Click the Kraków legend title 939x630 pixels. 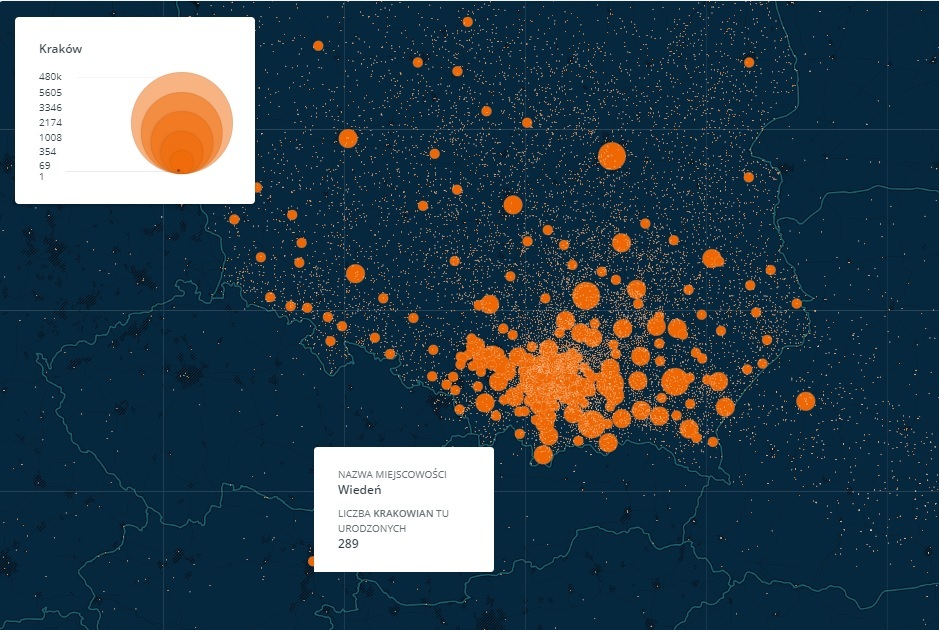click(x=60, y=49)
